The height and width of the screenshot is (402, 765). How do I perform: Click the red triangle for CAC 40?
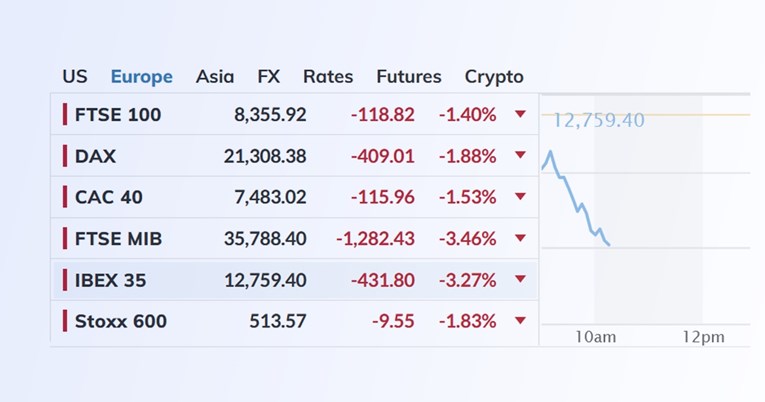[520, 197]
